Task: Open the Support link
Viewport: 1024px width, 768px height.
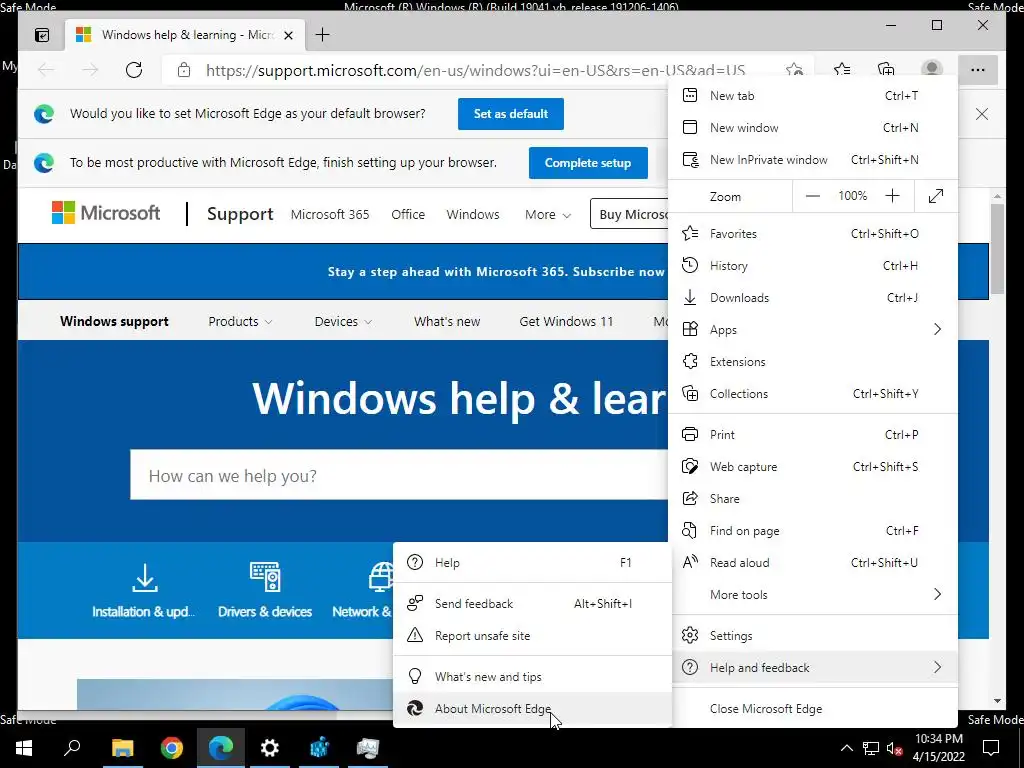Action: (x=240, y=214)
